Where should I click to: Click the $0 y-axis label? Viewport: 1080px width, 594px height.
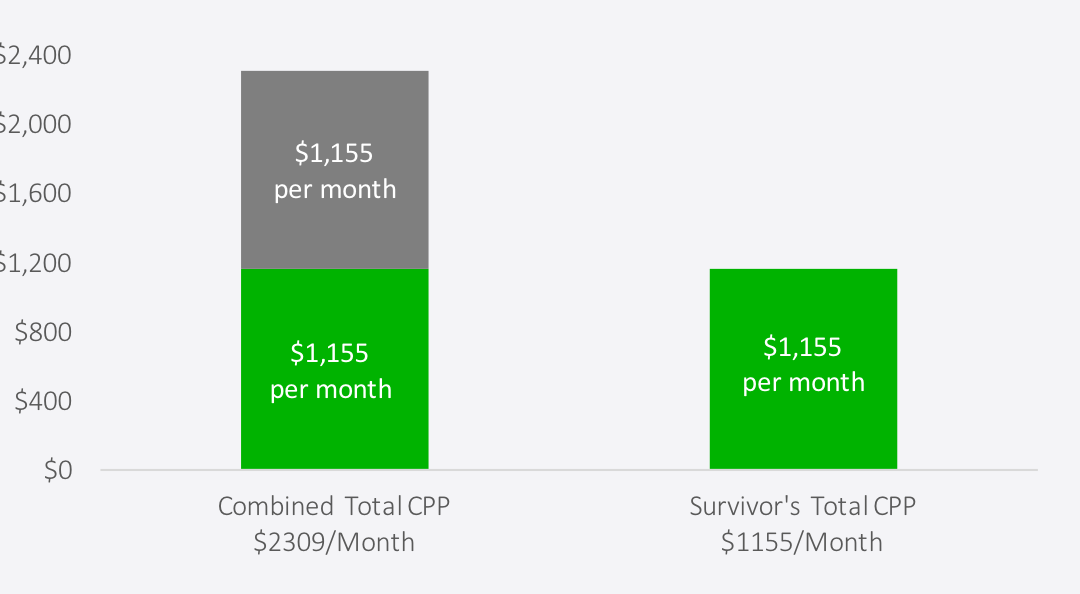coord(58,470)
